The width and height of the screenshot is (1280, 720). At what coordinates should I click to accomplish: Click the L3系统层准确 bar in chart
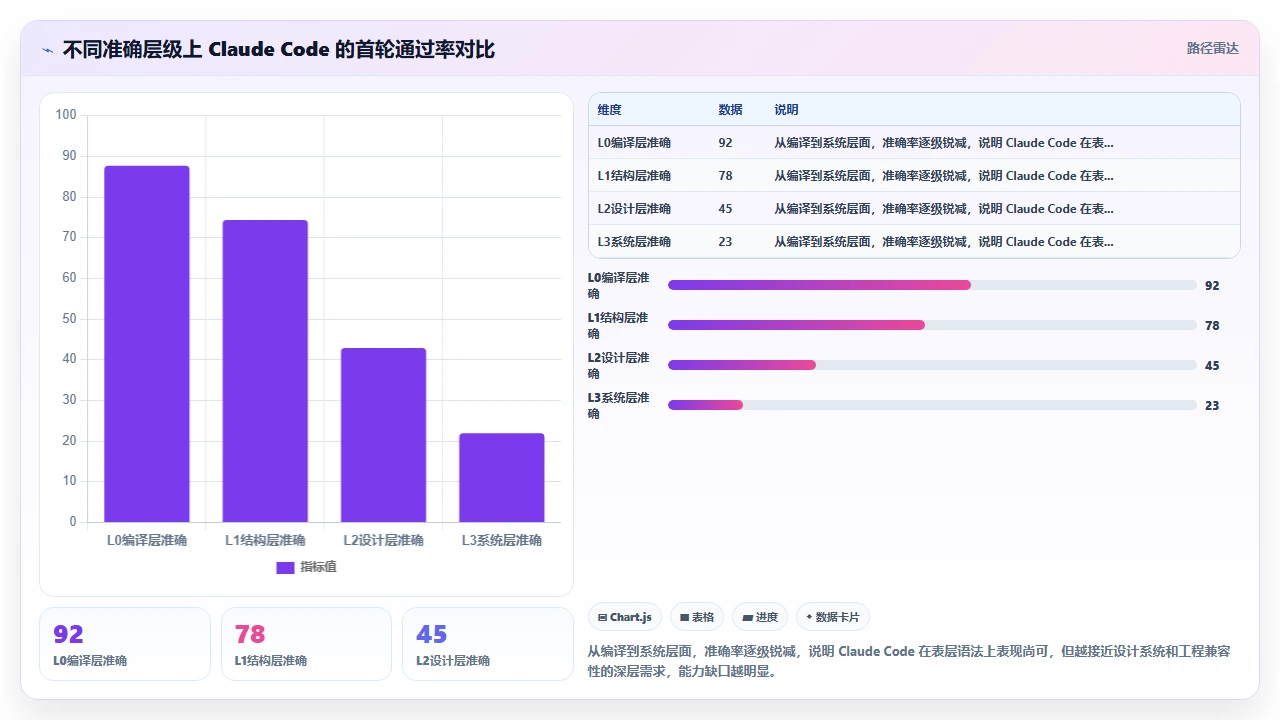(x=502, y=478)
